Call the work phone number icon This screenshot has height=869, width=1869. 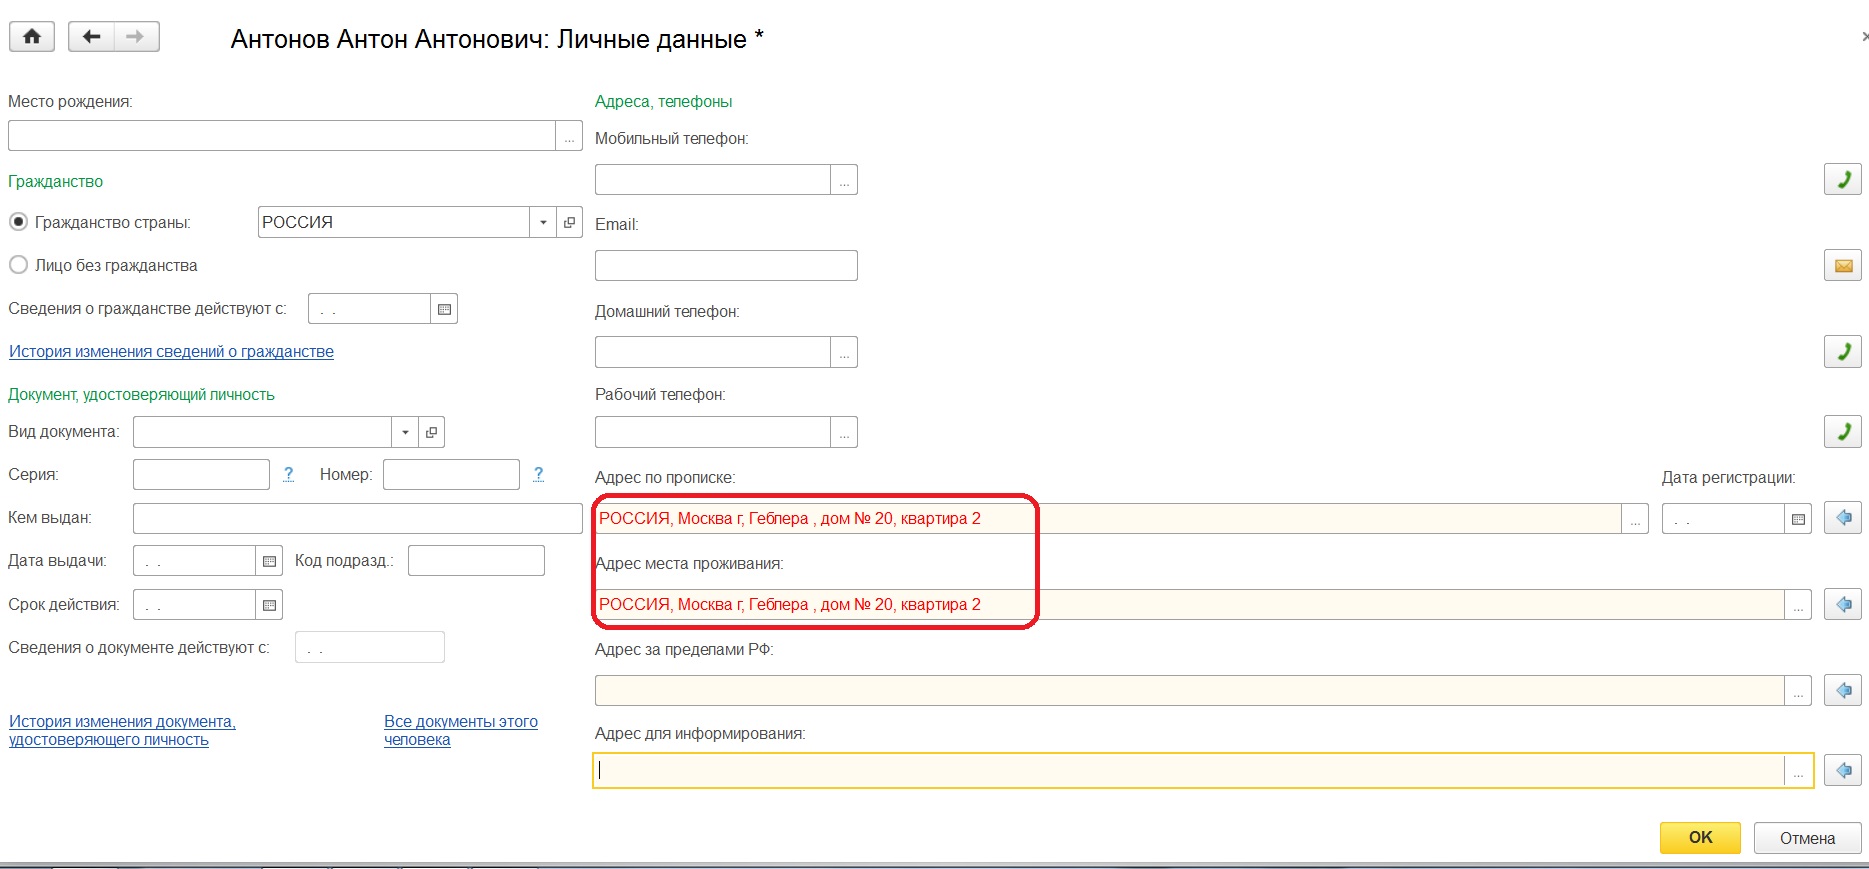click(x=1843, y=432)
